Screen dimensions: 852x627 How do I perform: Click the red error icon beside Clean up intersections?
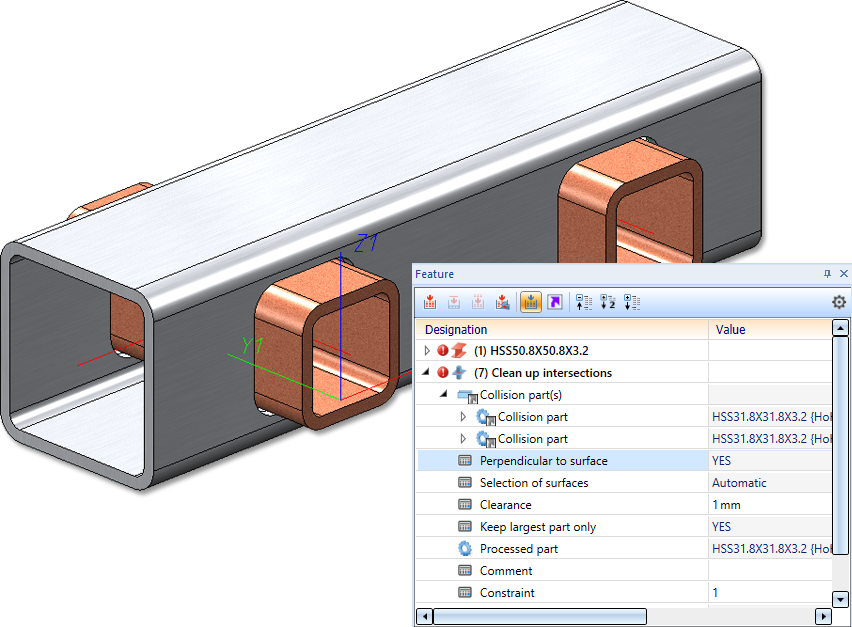[x=443, y=373]
